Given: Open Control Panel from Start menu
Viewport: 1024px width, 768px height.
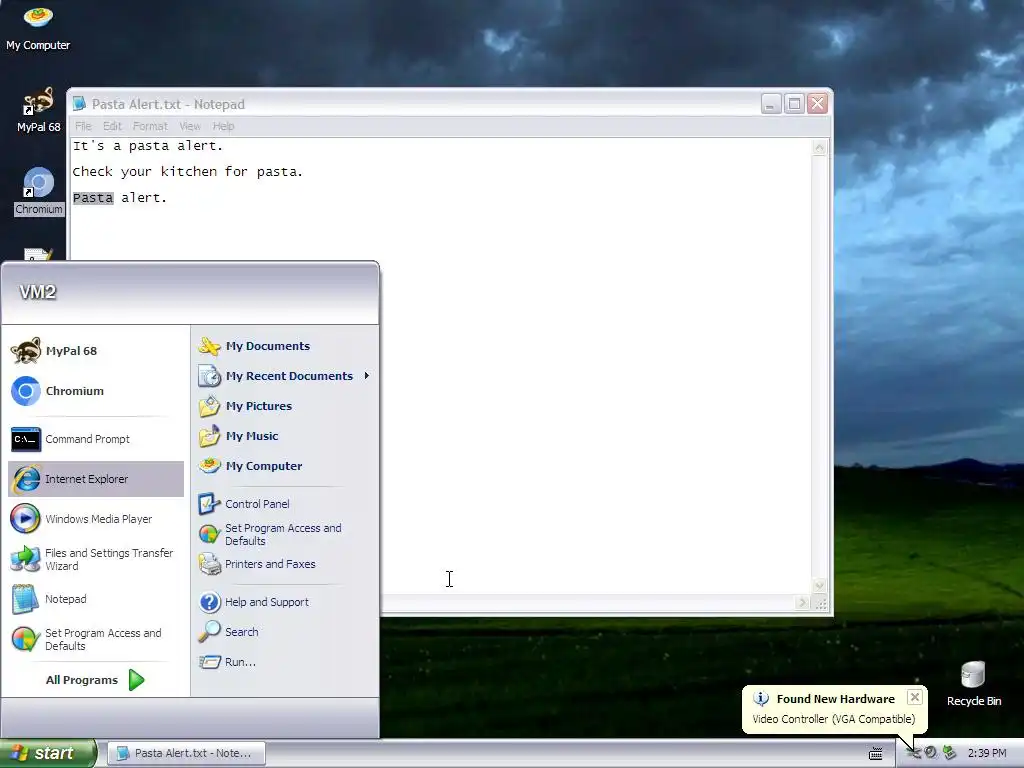Looking at the screenshot, I should tap(285, 504).
